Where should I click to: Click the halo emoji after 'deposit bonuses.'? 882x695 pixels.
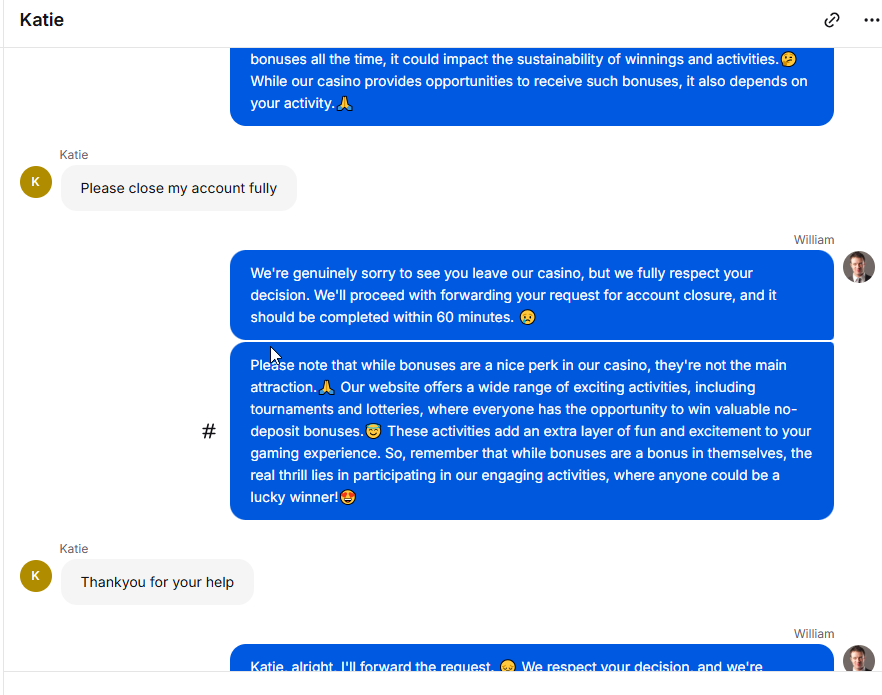point(374,431)
